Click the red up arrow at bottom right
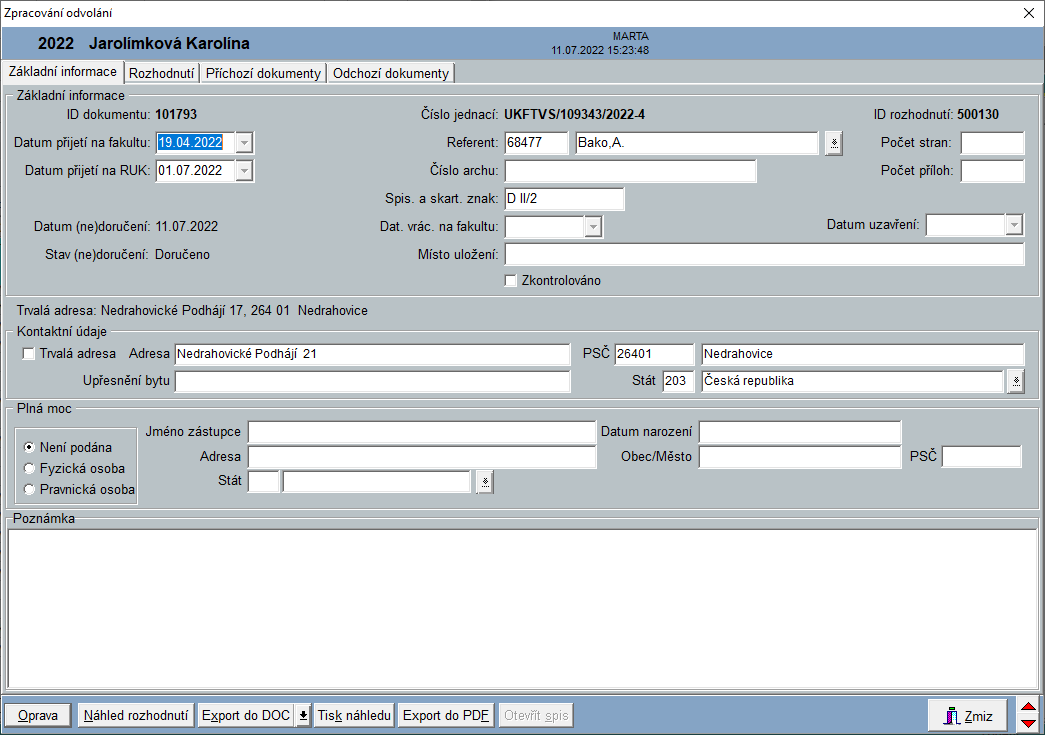 point(1028,708)
